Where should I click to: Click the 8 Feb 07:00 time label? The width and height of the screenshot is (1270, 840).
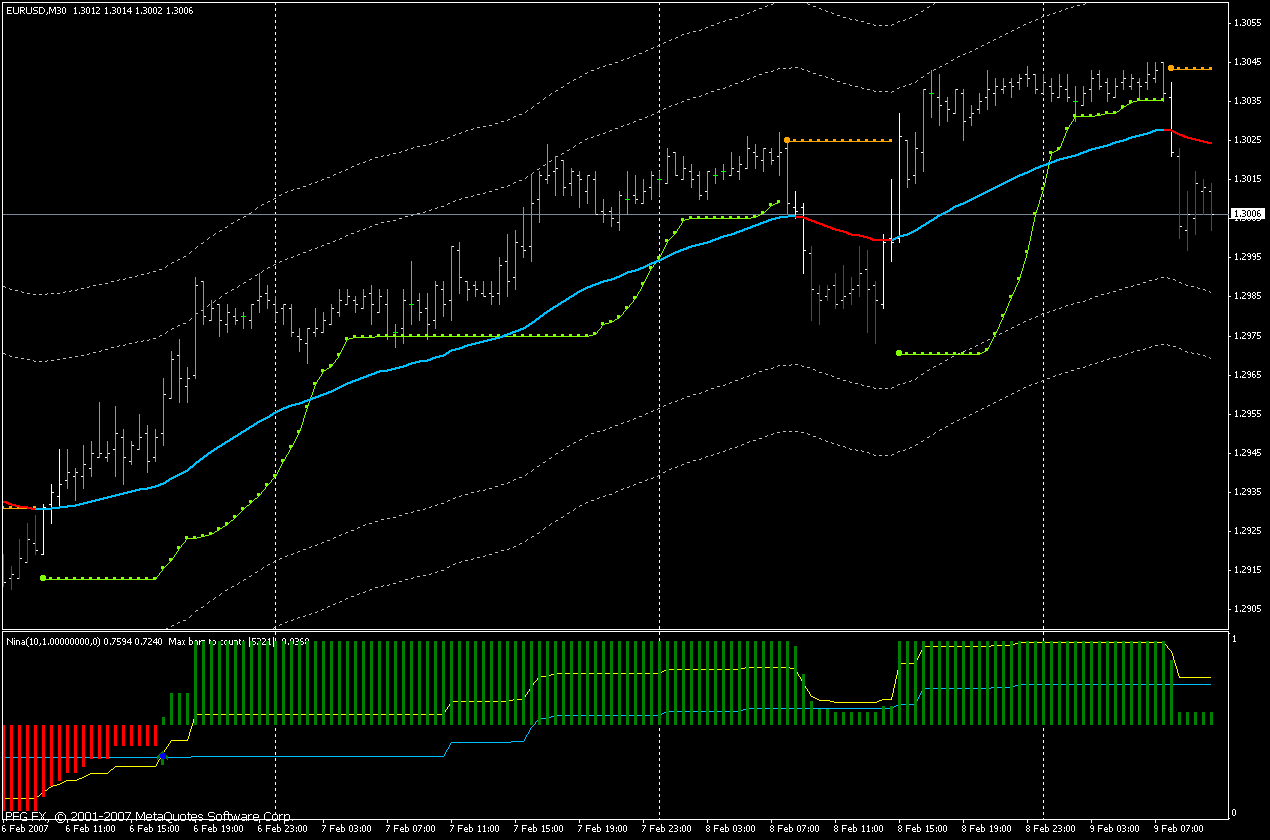coord(794,829)
